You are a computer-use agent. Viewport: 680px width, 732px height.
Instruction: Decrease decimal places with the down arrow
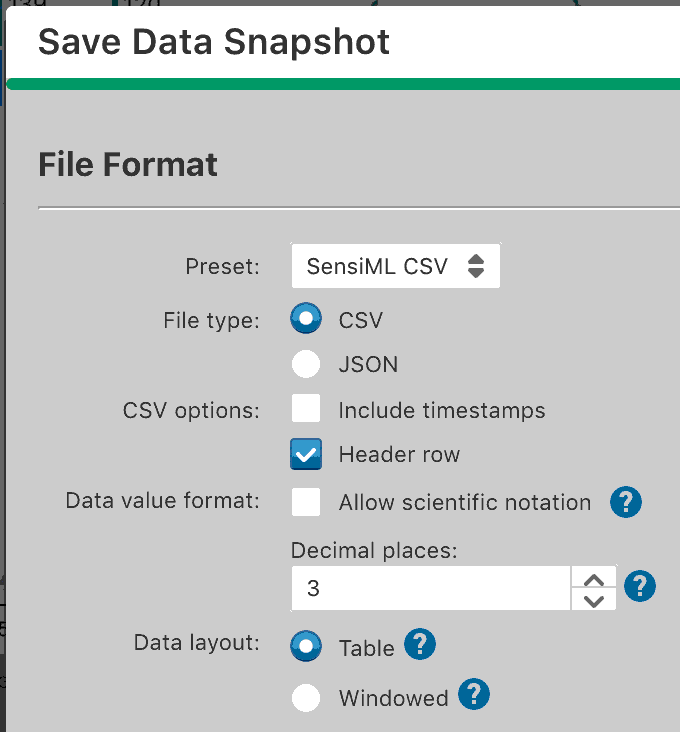click(x=594, y=600)
